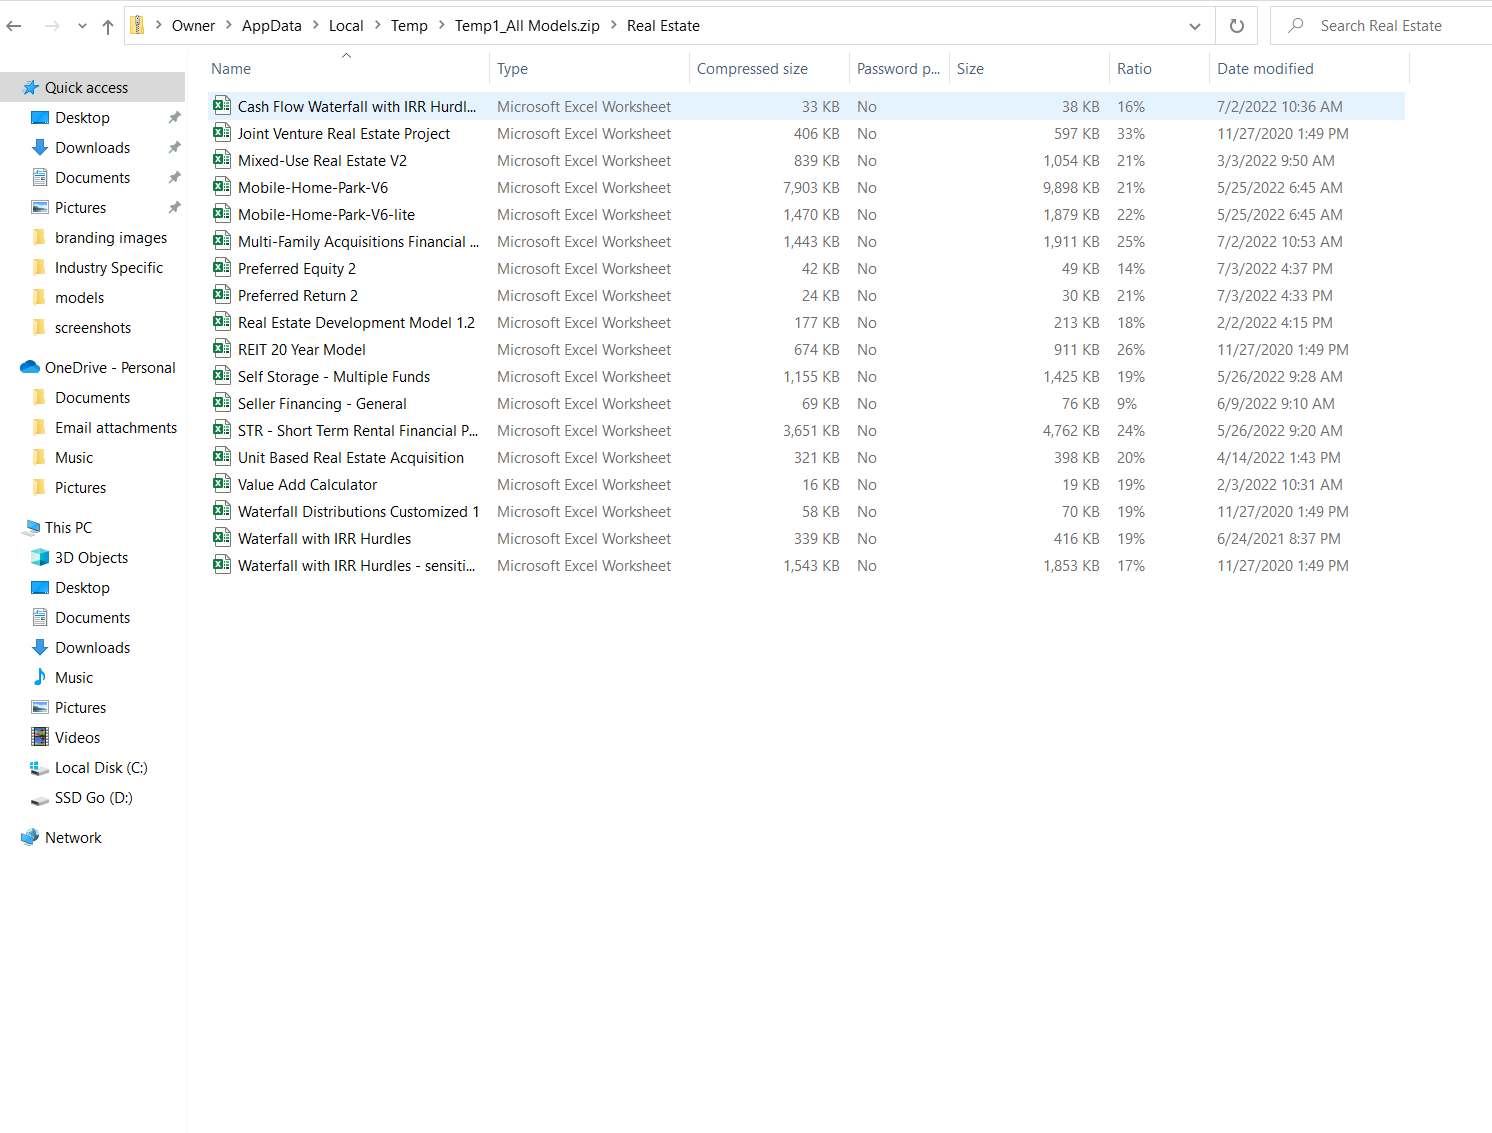Click the Local Disk (C:) drive icon
Screen dimensions: 1492x1133
coord(40,768)
